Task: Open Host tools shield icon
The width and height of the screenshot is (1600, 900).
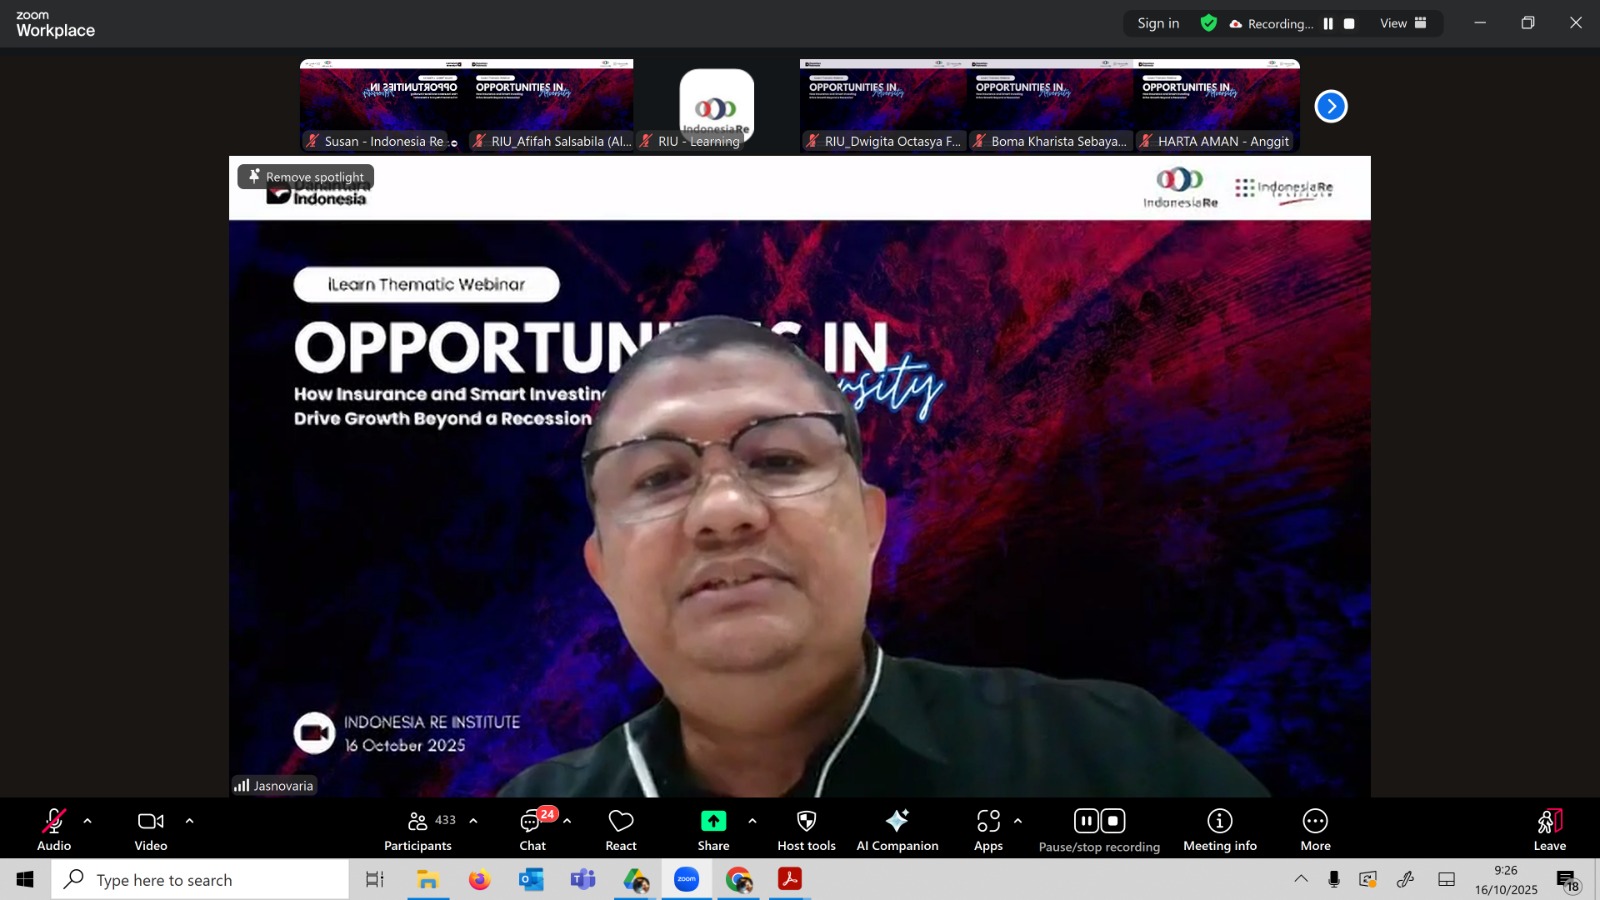Action: (806, 829)
